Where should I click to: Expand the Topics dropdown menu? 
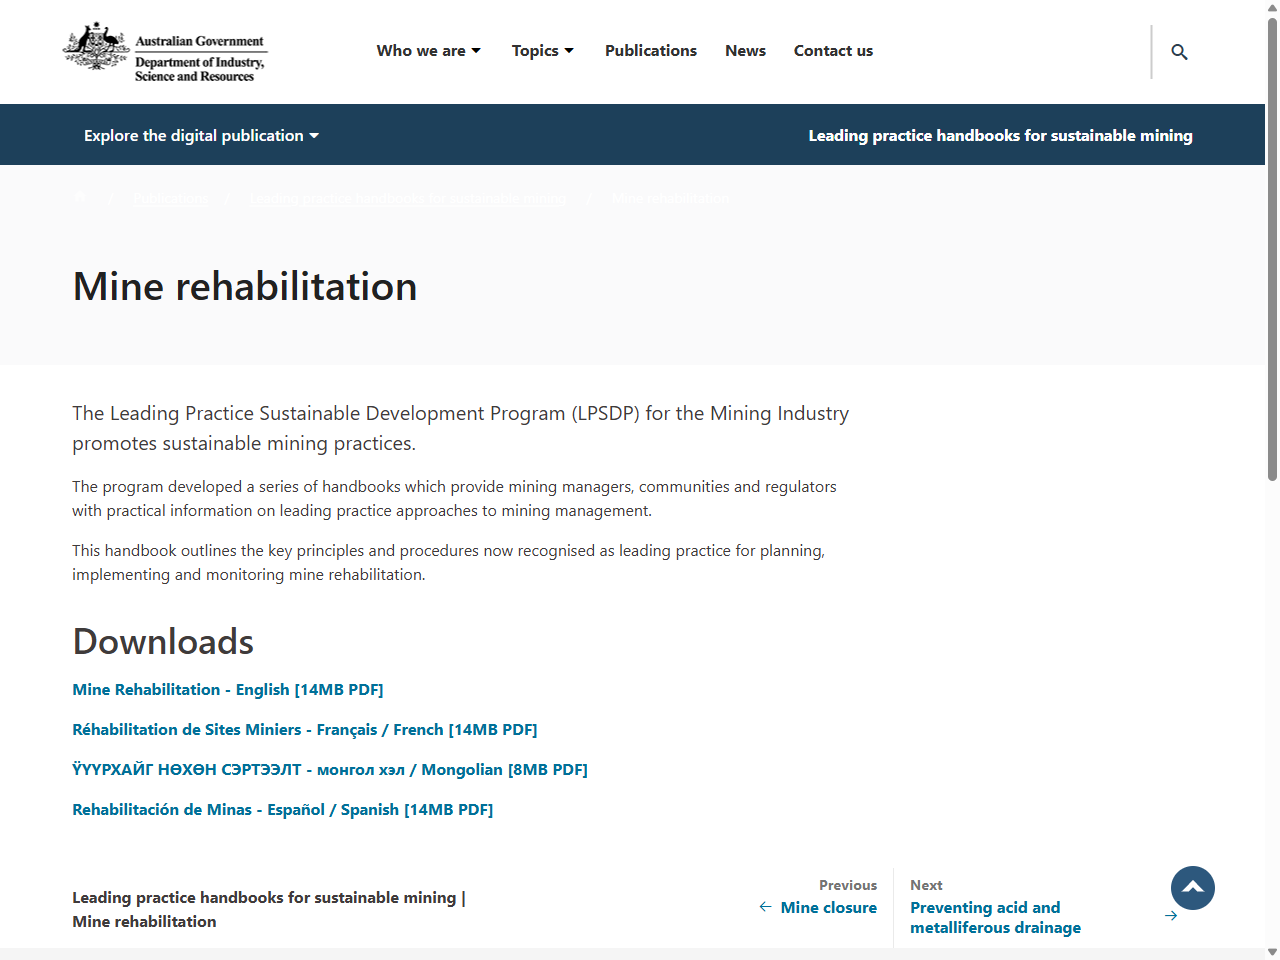[x=543, y=51]
